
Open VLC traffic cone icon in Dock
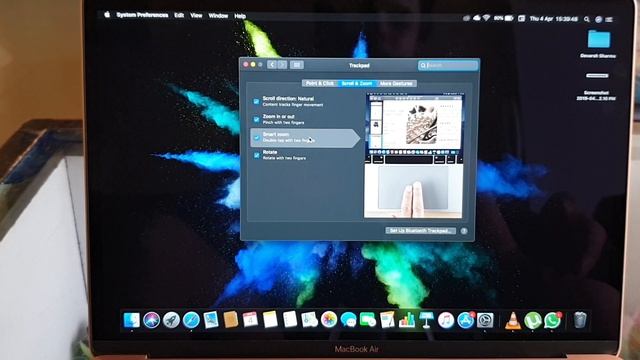(x=513, y=320)
